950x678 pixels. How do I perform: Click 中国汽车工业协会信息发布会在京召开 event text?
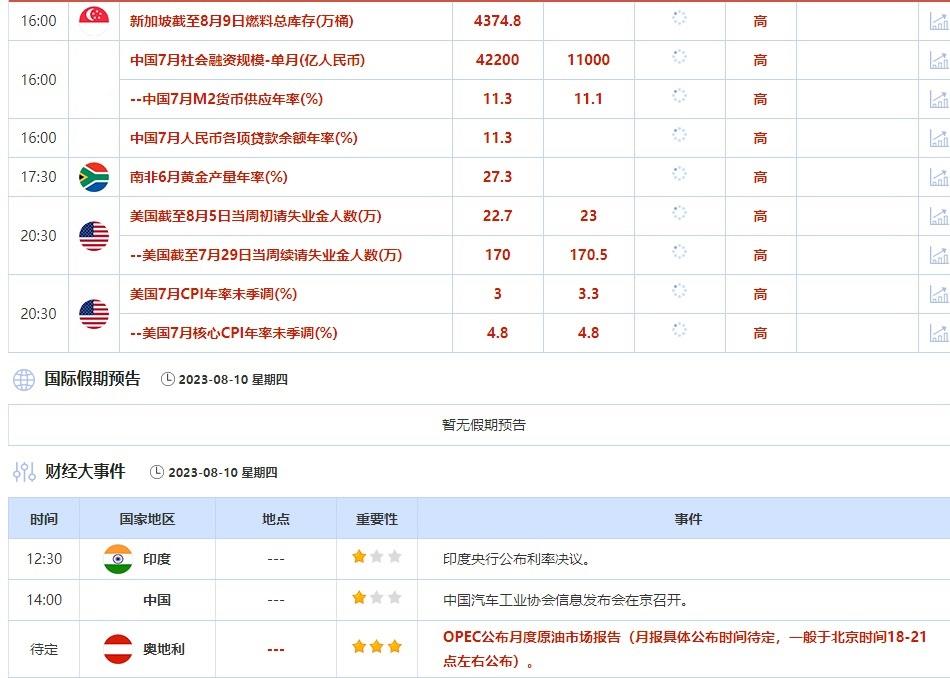(566, 600)
